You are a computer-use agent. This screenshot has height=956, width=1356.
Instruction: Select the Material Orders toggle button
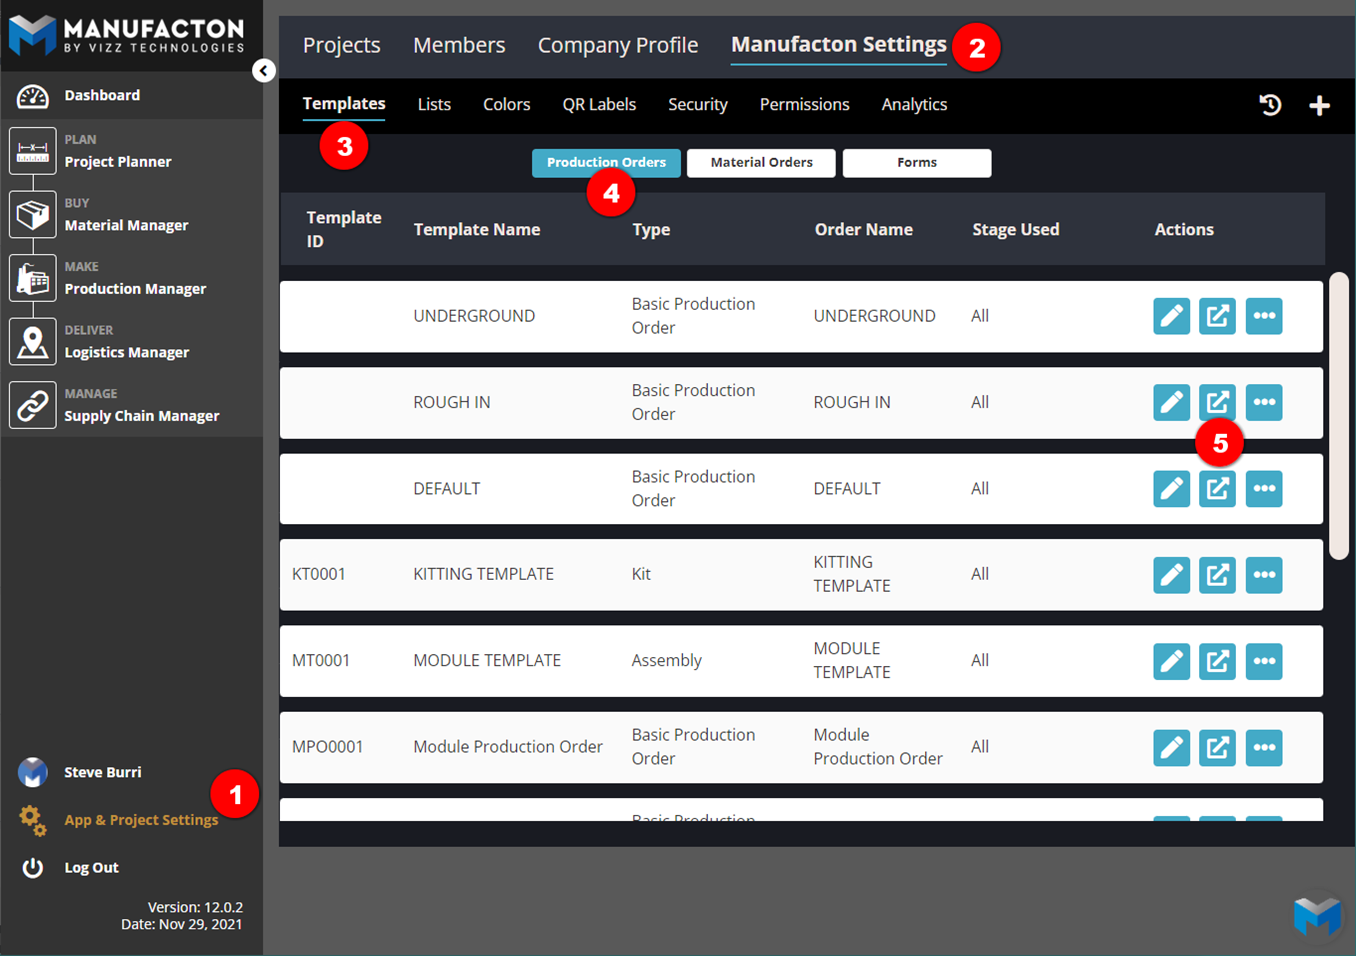coord(761,163)
